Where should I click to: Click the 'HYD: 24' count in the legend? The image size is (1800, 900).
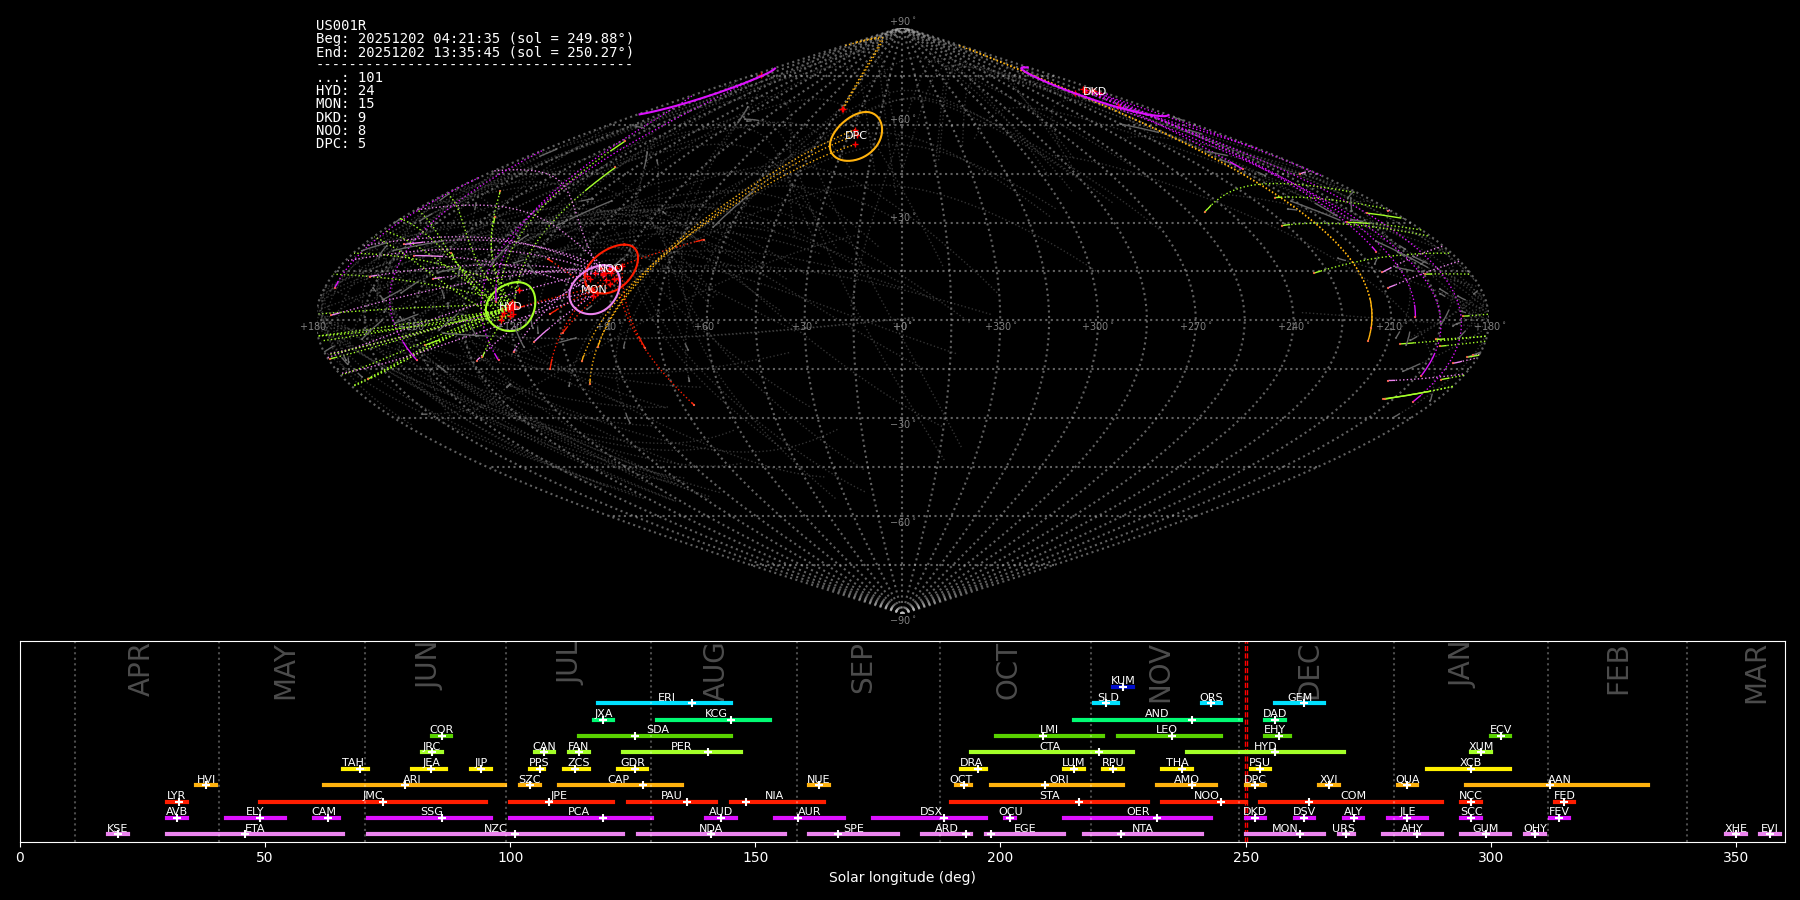point(345,91)
